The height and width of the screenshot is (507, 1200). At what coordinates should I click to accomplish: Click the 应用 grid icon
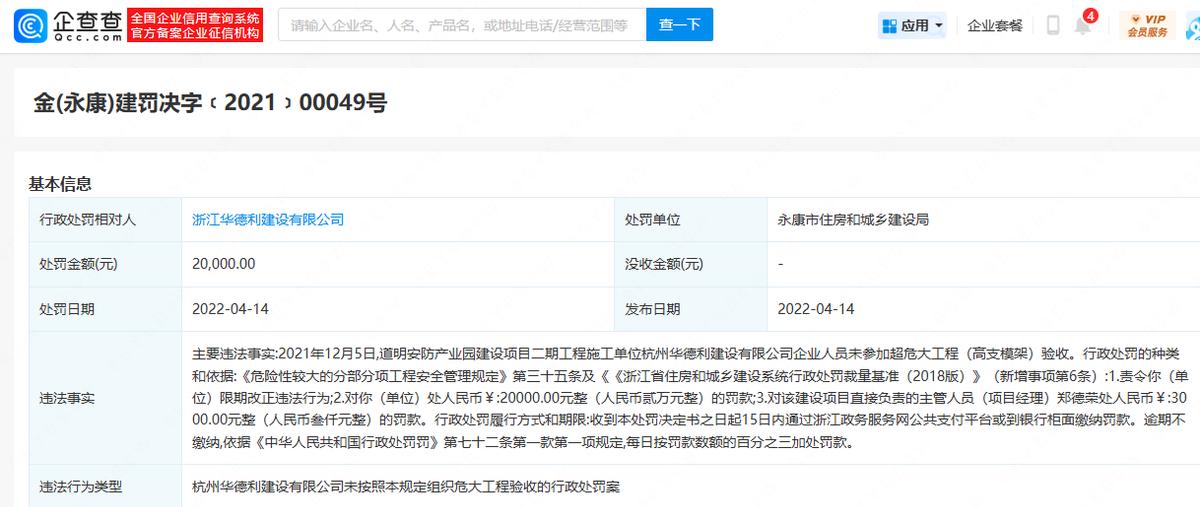pyautogui.click(x=888, y=26)
